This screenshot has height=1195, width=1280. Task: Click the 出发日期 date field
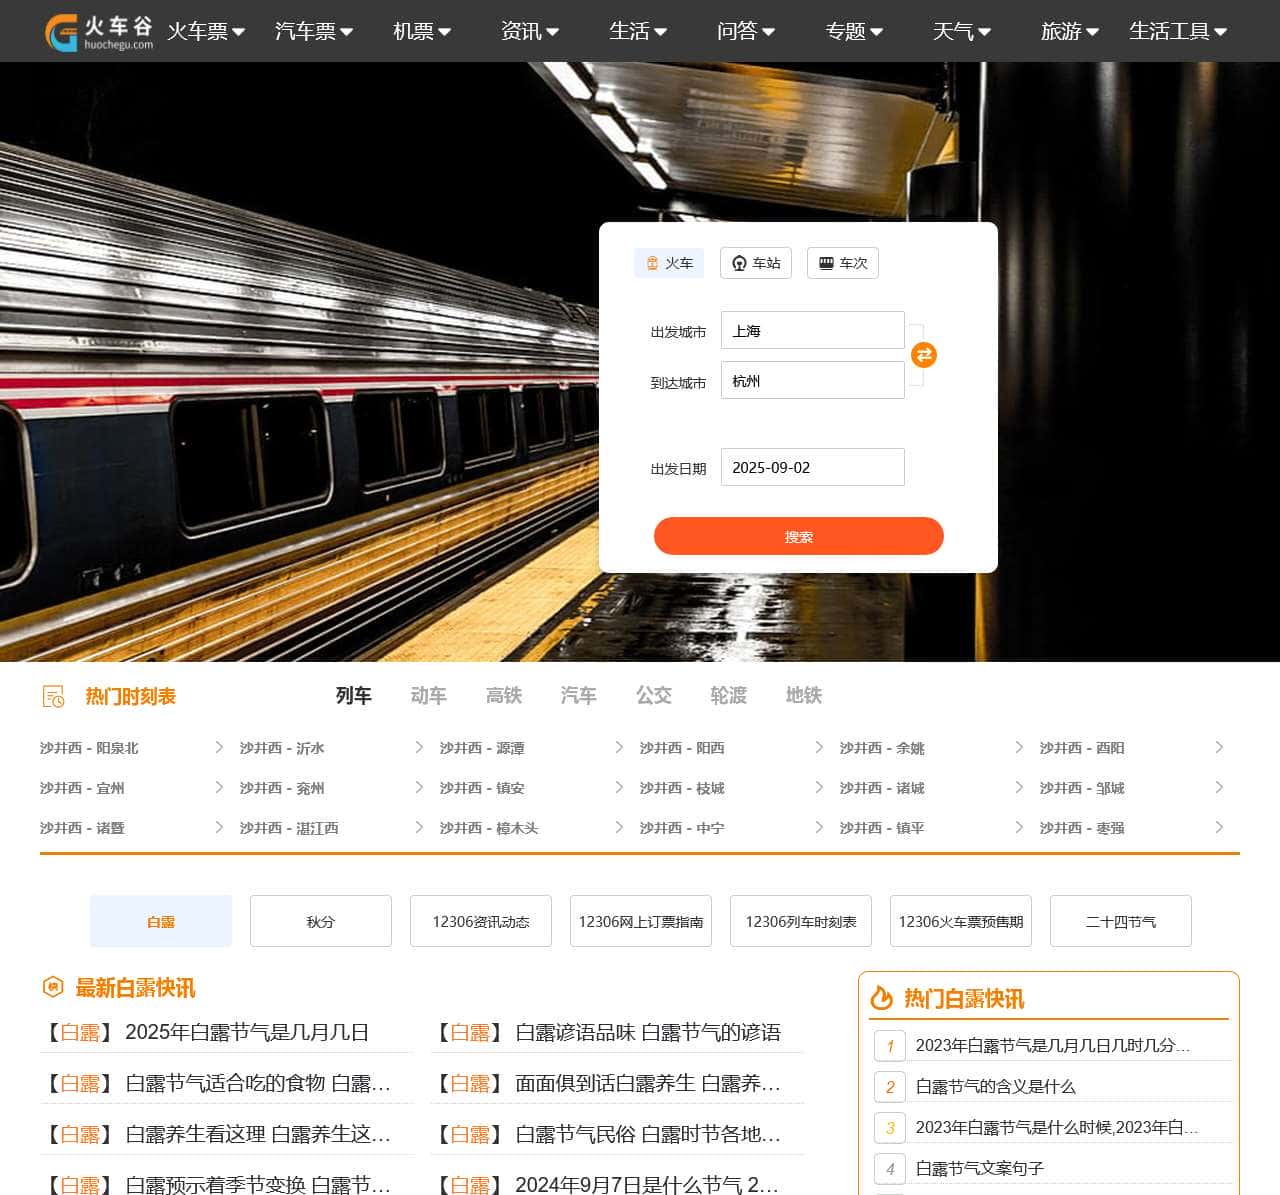[x=812, y=467]
